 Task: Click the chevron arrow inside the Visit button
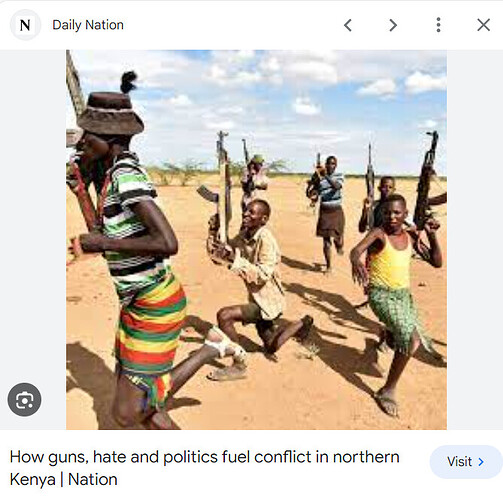(481, 462)
